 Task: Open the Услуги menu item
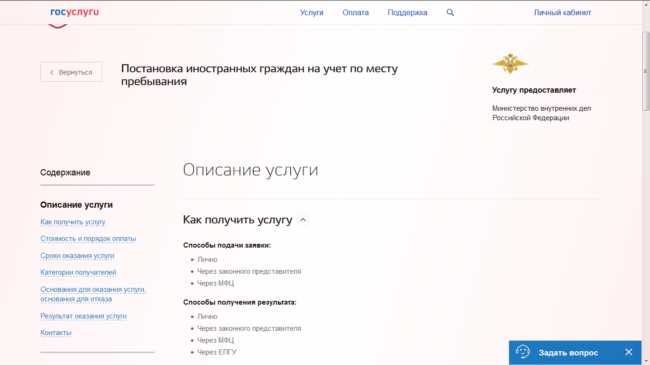pyautogui.click(x=312, y=12)
